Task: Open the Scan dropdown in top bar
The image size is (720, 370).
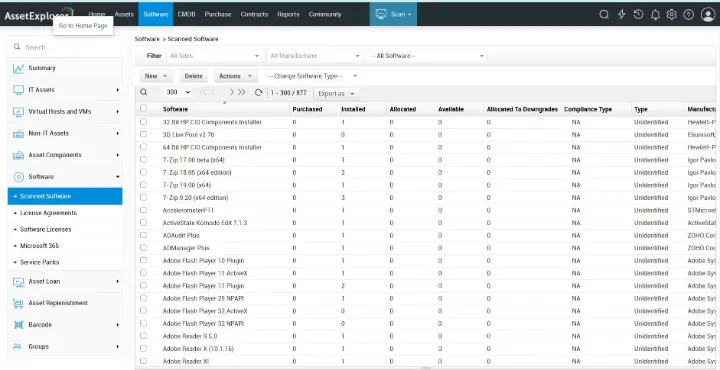Action: click(394, 14)
